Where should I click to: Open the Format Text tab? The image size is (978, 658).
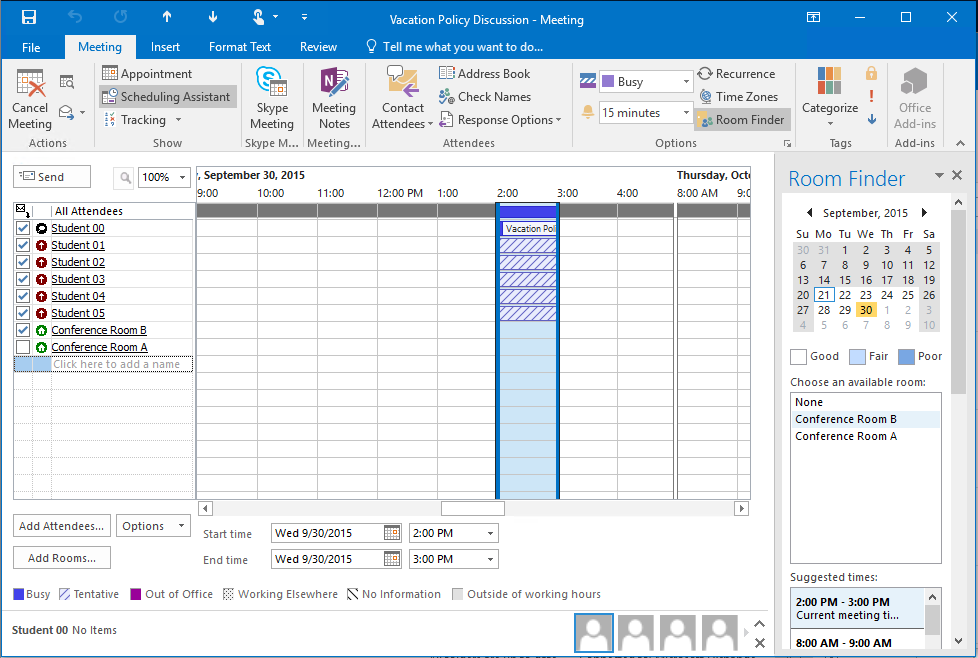(240, 47)
